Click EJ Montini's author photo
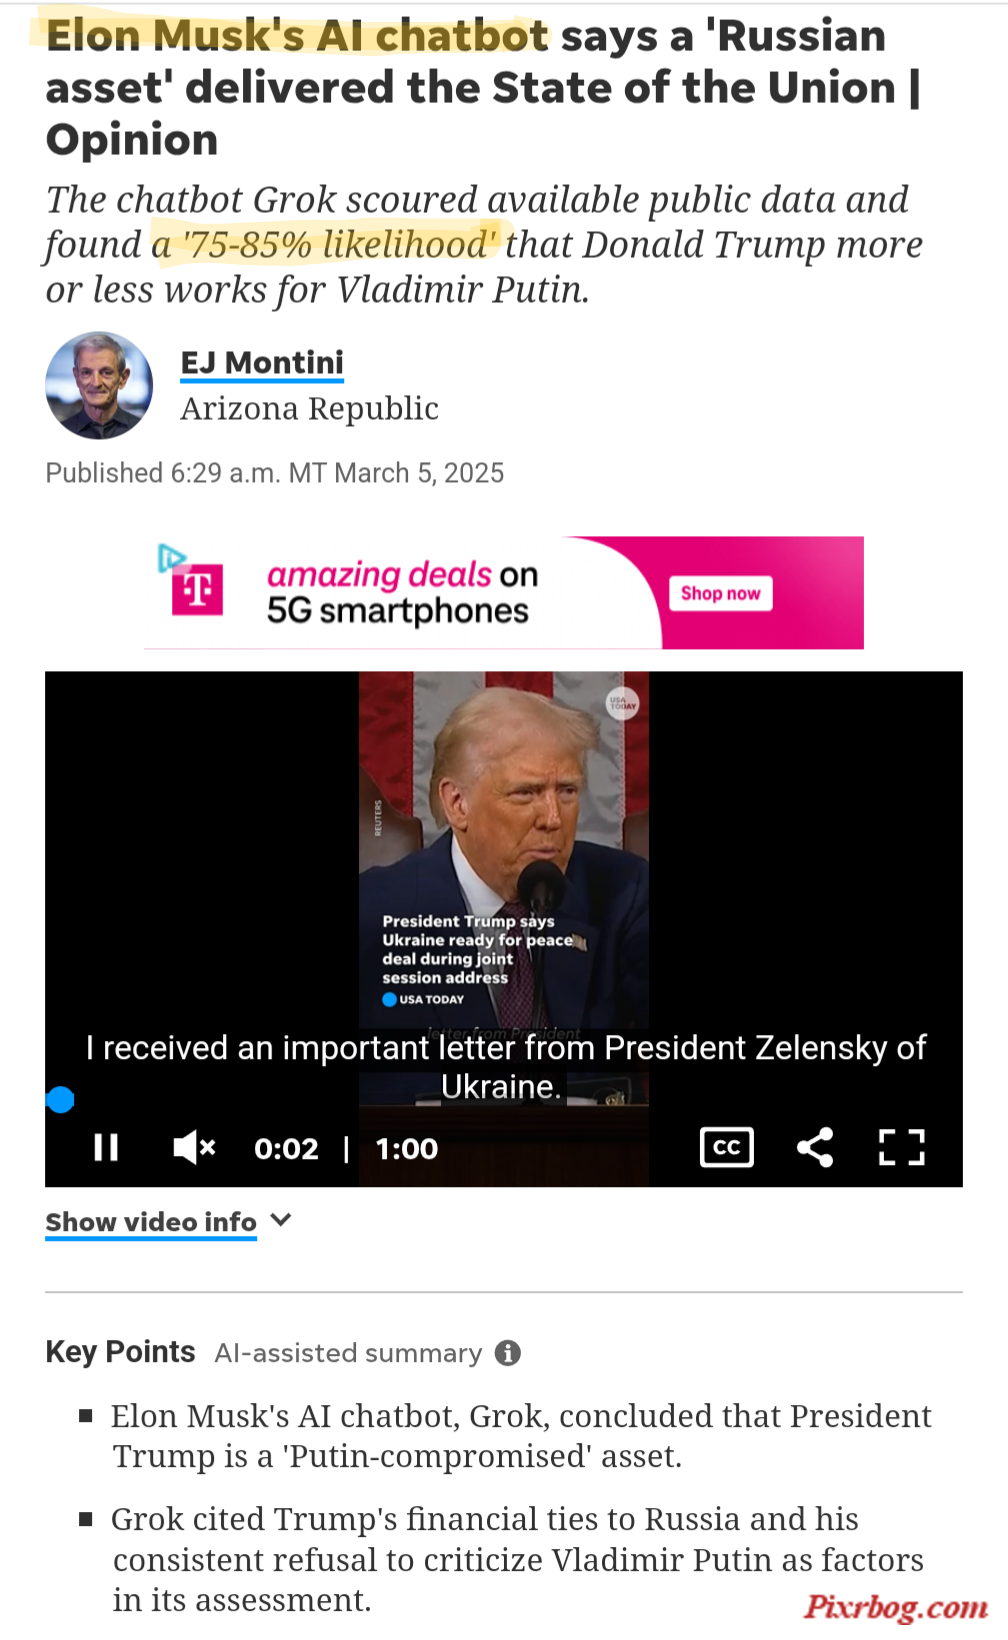1008x1640 pixels. tap(99, 385)
